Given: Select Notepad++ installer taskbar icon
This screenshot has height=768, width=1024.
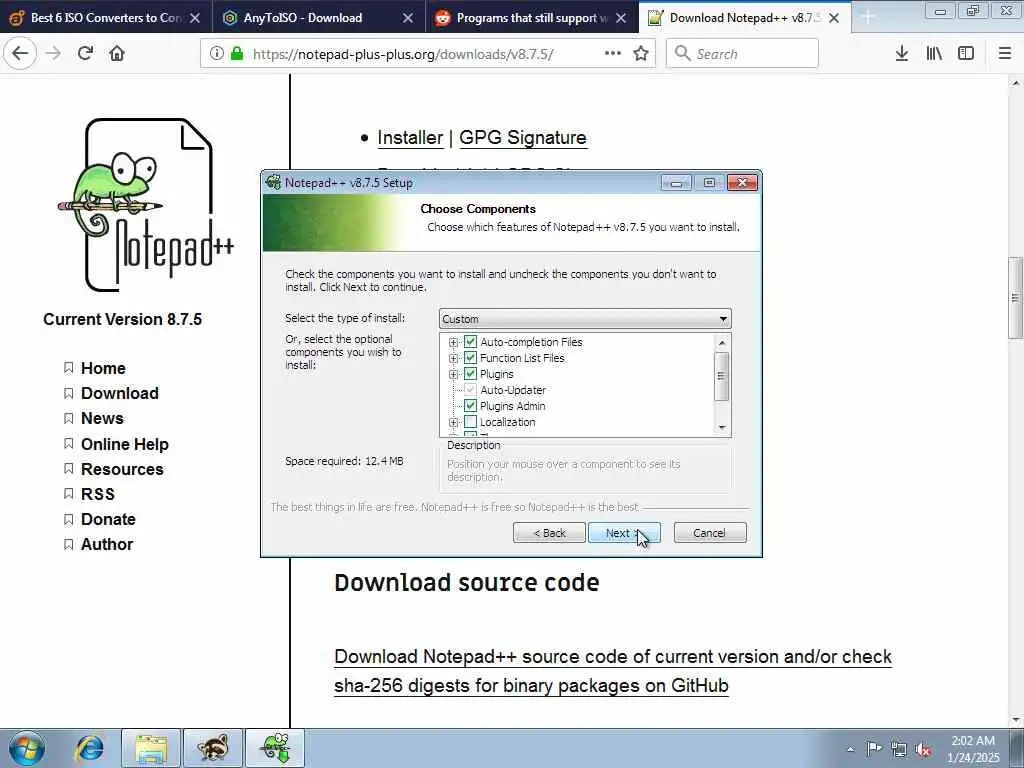Looking at the screenshot, I should (x=275, y=748).
